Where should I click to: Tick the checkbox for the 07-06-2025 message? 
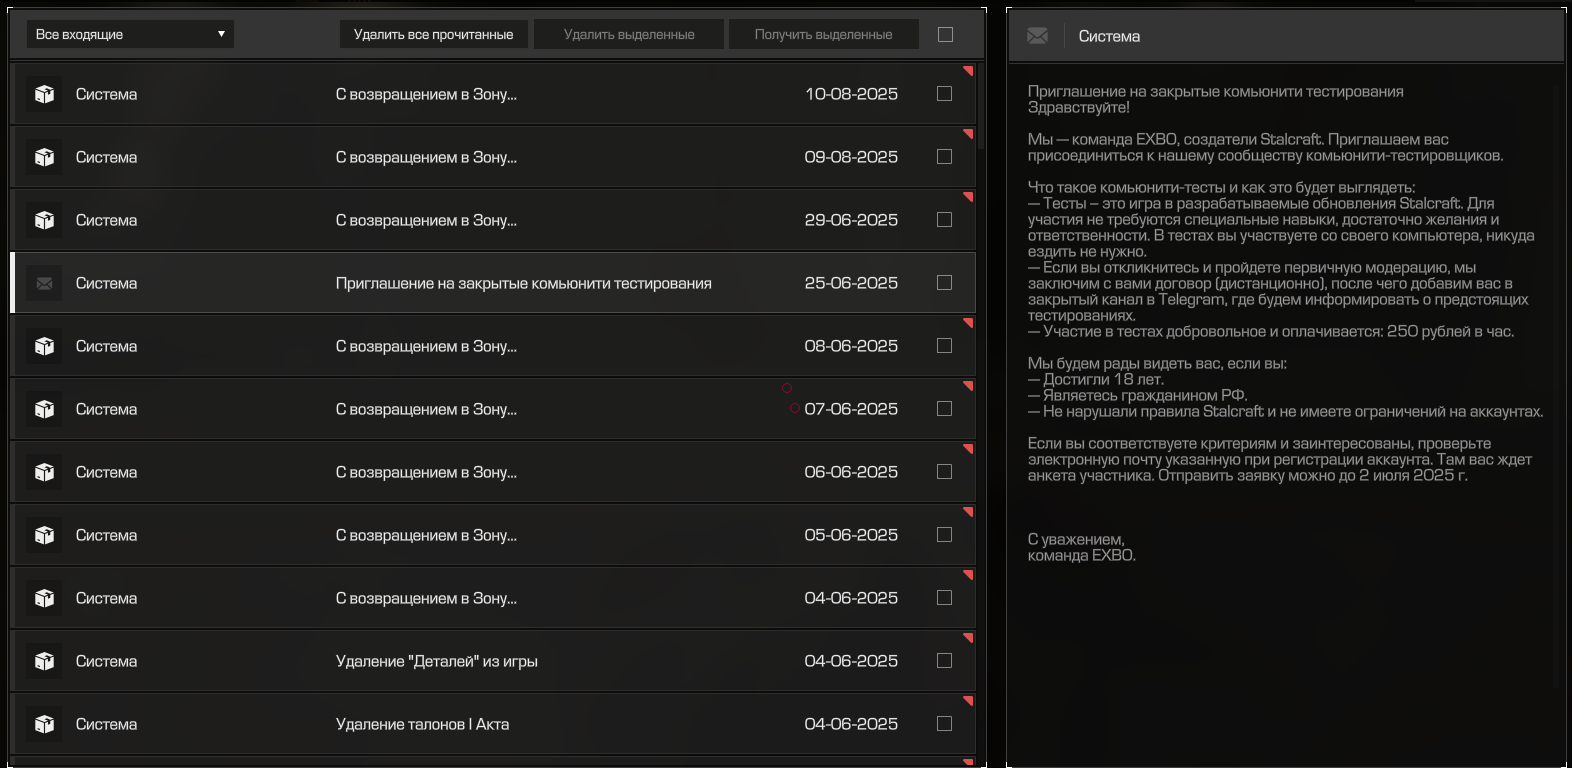[x=944, y=408]
